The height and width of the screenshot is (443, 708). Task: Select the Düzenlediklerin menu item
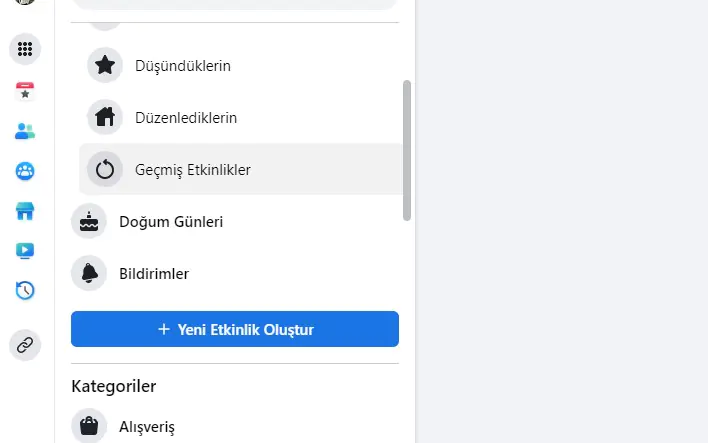coord(186,118)
